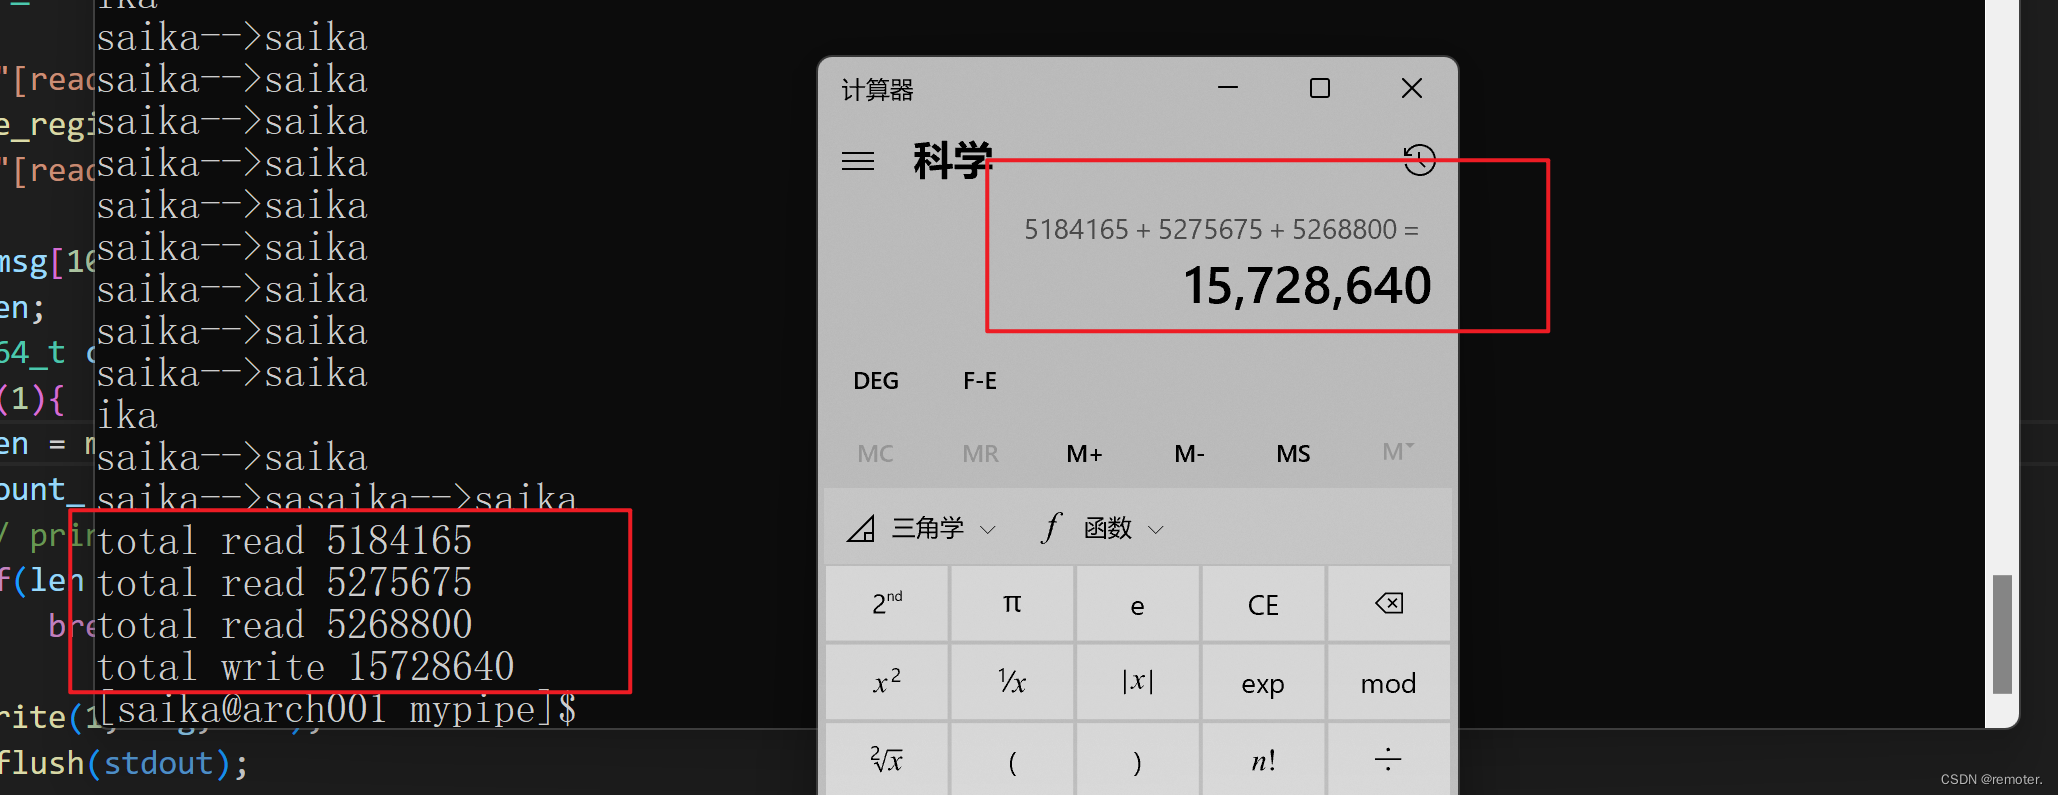Open the calculator history panel

point(1419,160)
